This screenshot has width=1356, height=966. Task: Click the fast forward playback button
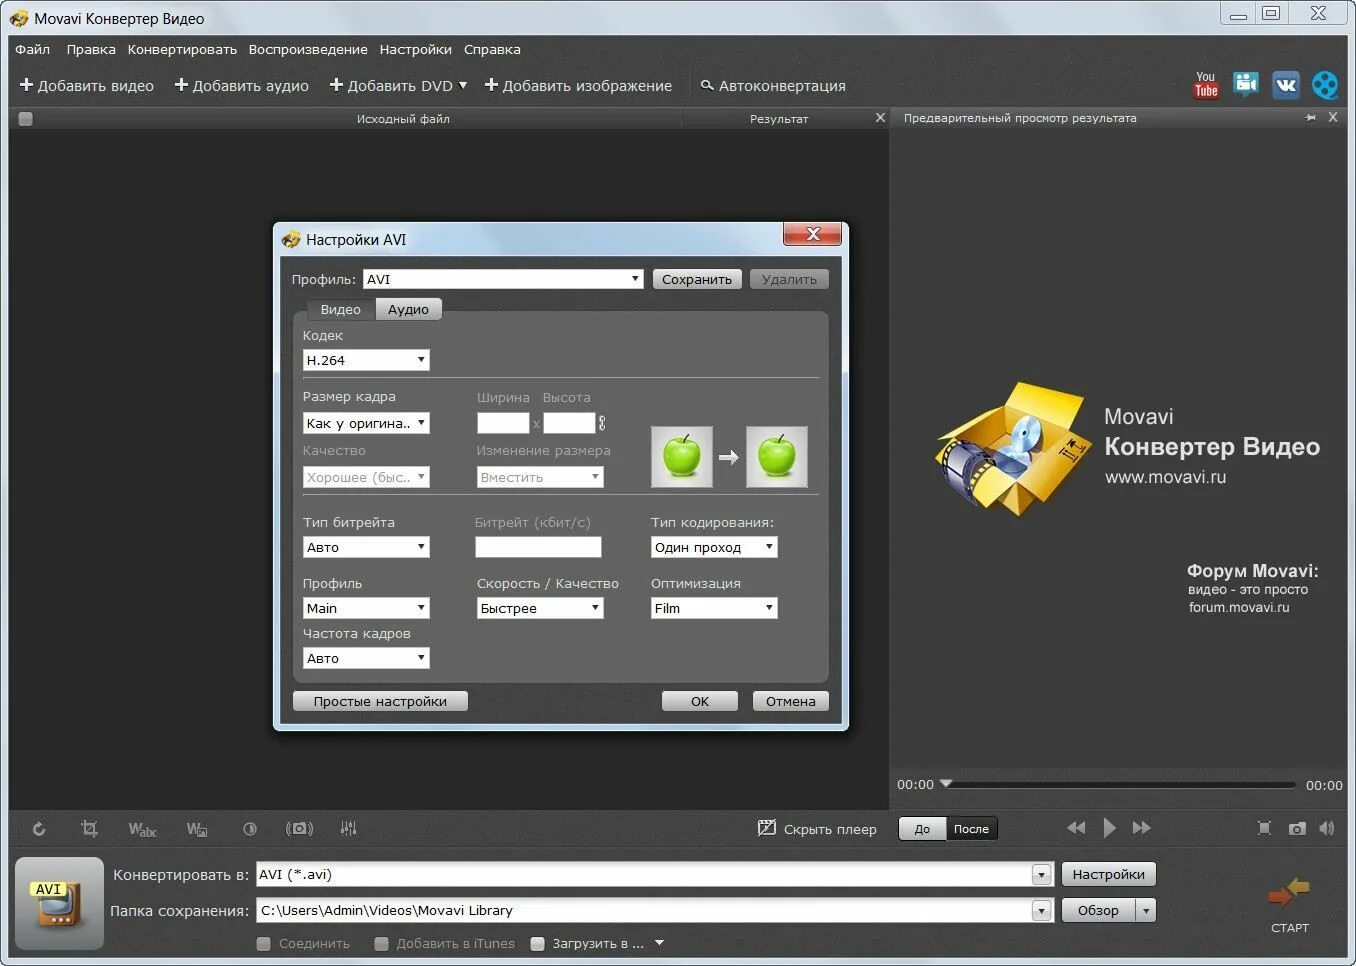1141,828
